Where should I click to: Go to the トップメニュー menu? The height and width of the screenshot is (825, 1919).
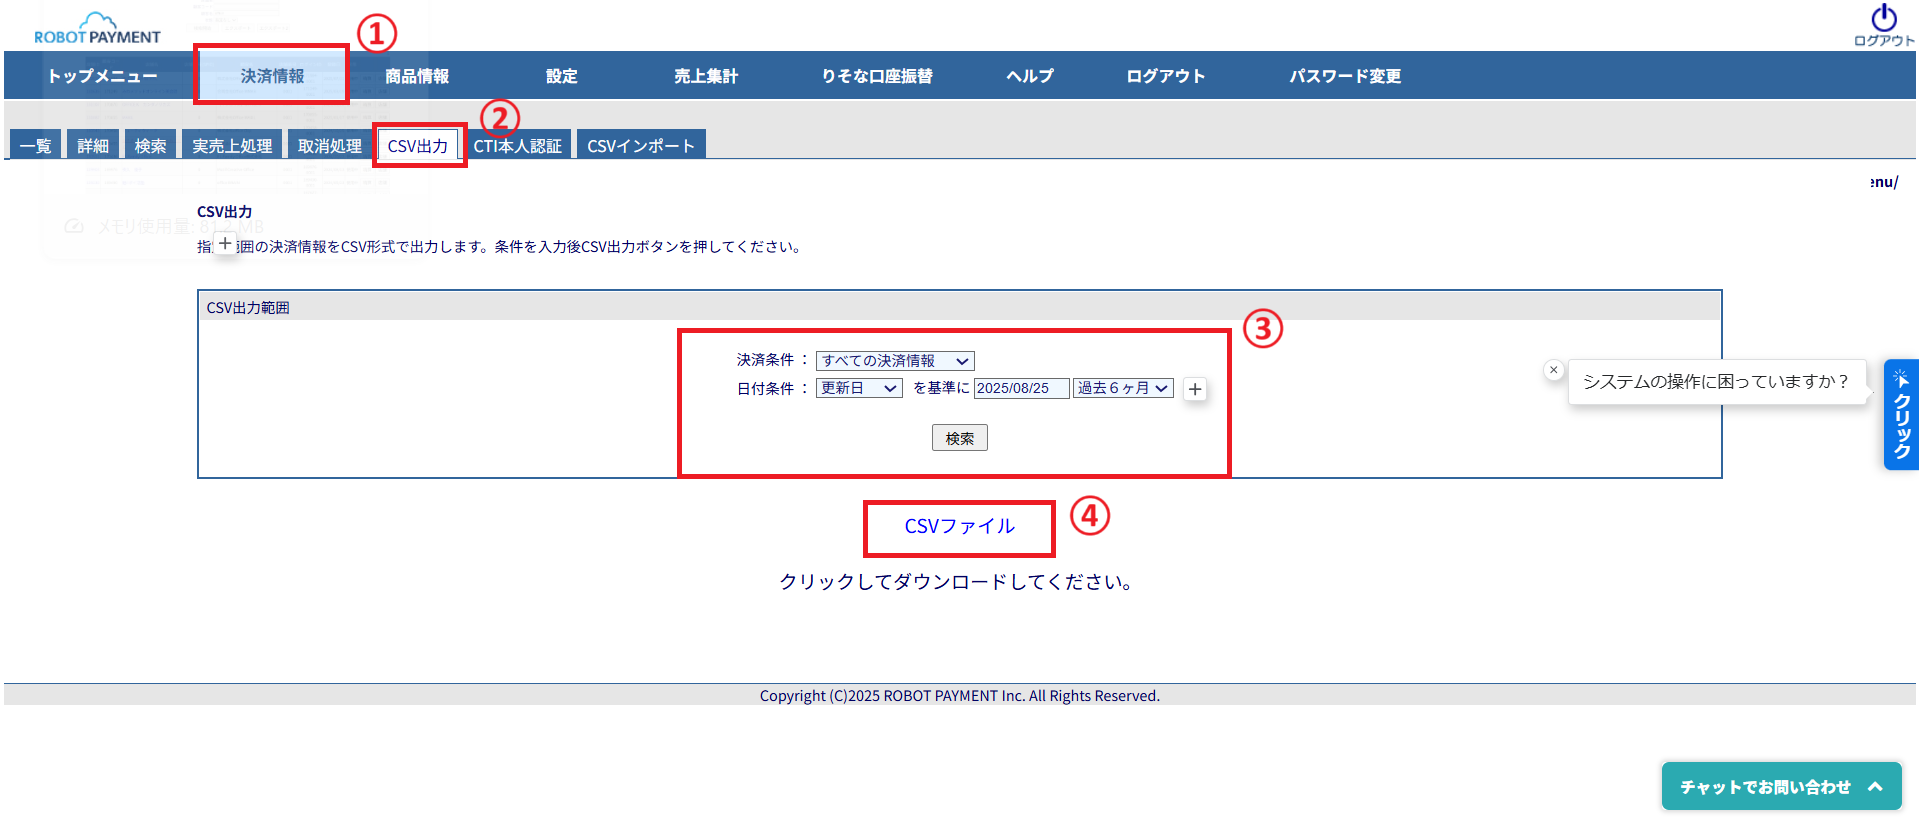coord(102,76)
